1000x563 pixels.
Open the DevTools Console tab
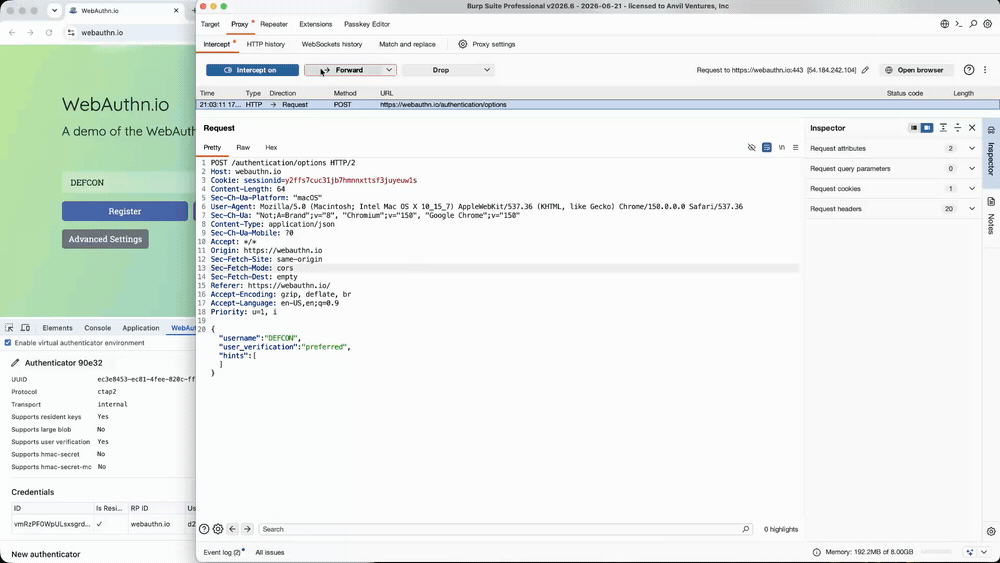click(x=98, y=328)
